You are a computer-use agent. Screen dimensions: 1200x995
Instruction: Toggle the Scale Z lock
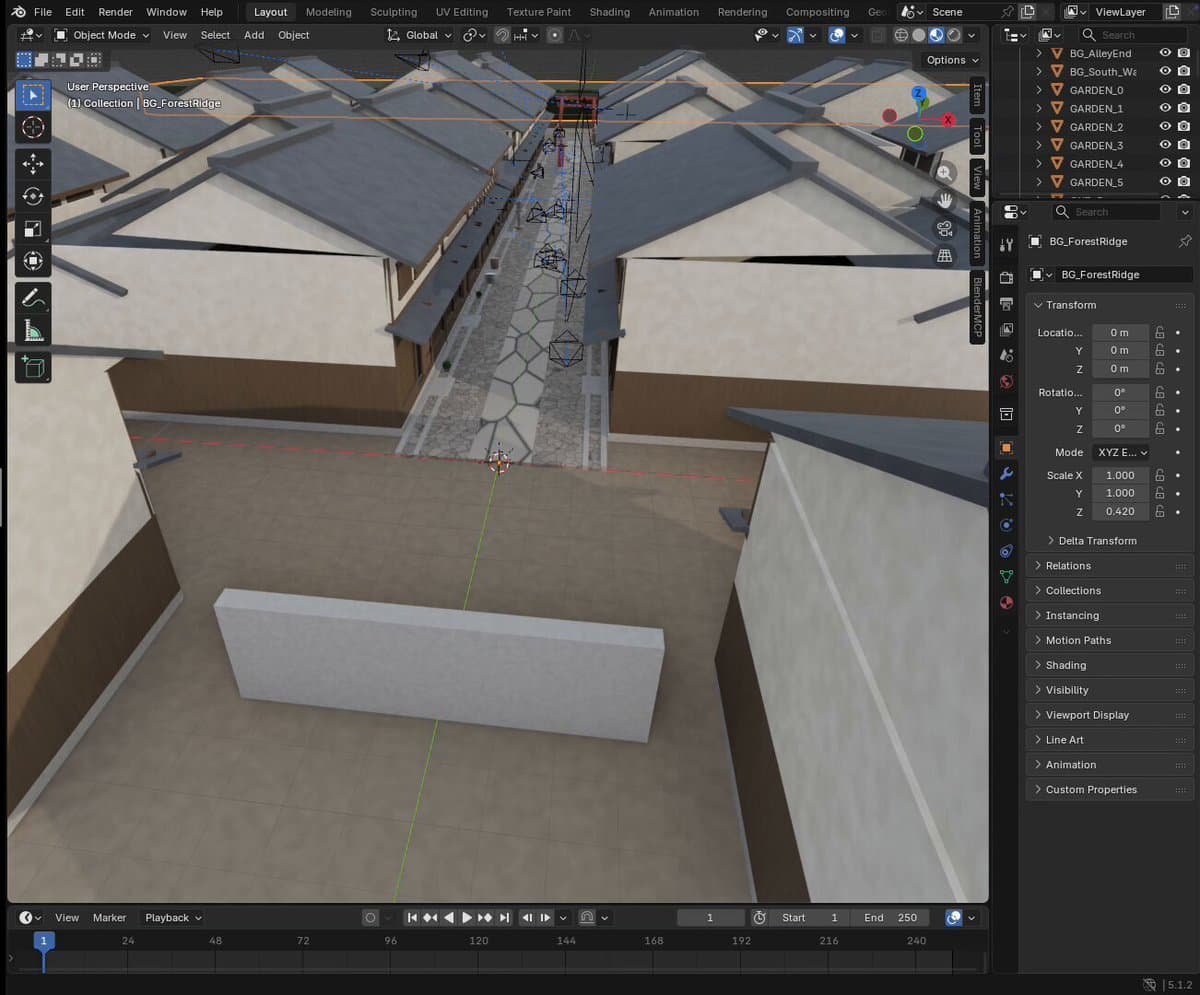1160,511
